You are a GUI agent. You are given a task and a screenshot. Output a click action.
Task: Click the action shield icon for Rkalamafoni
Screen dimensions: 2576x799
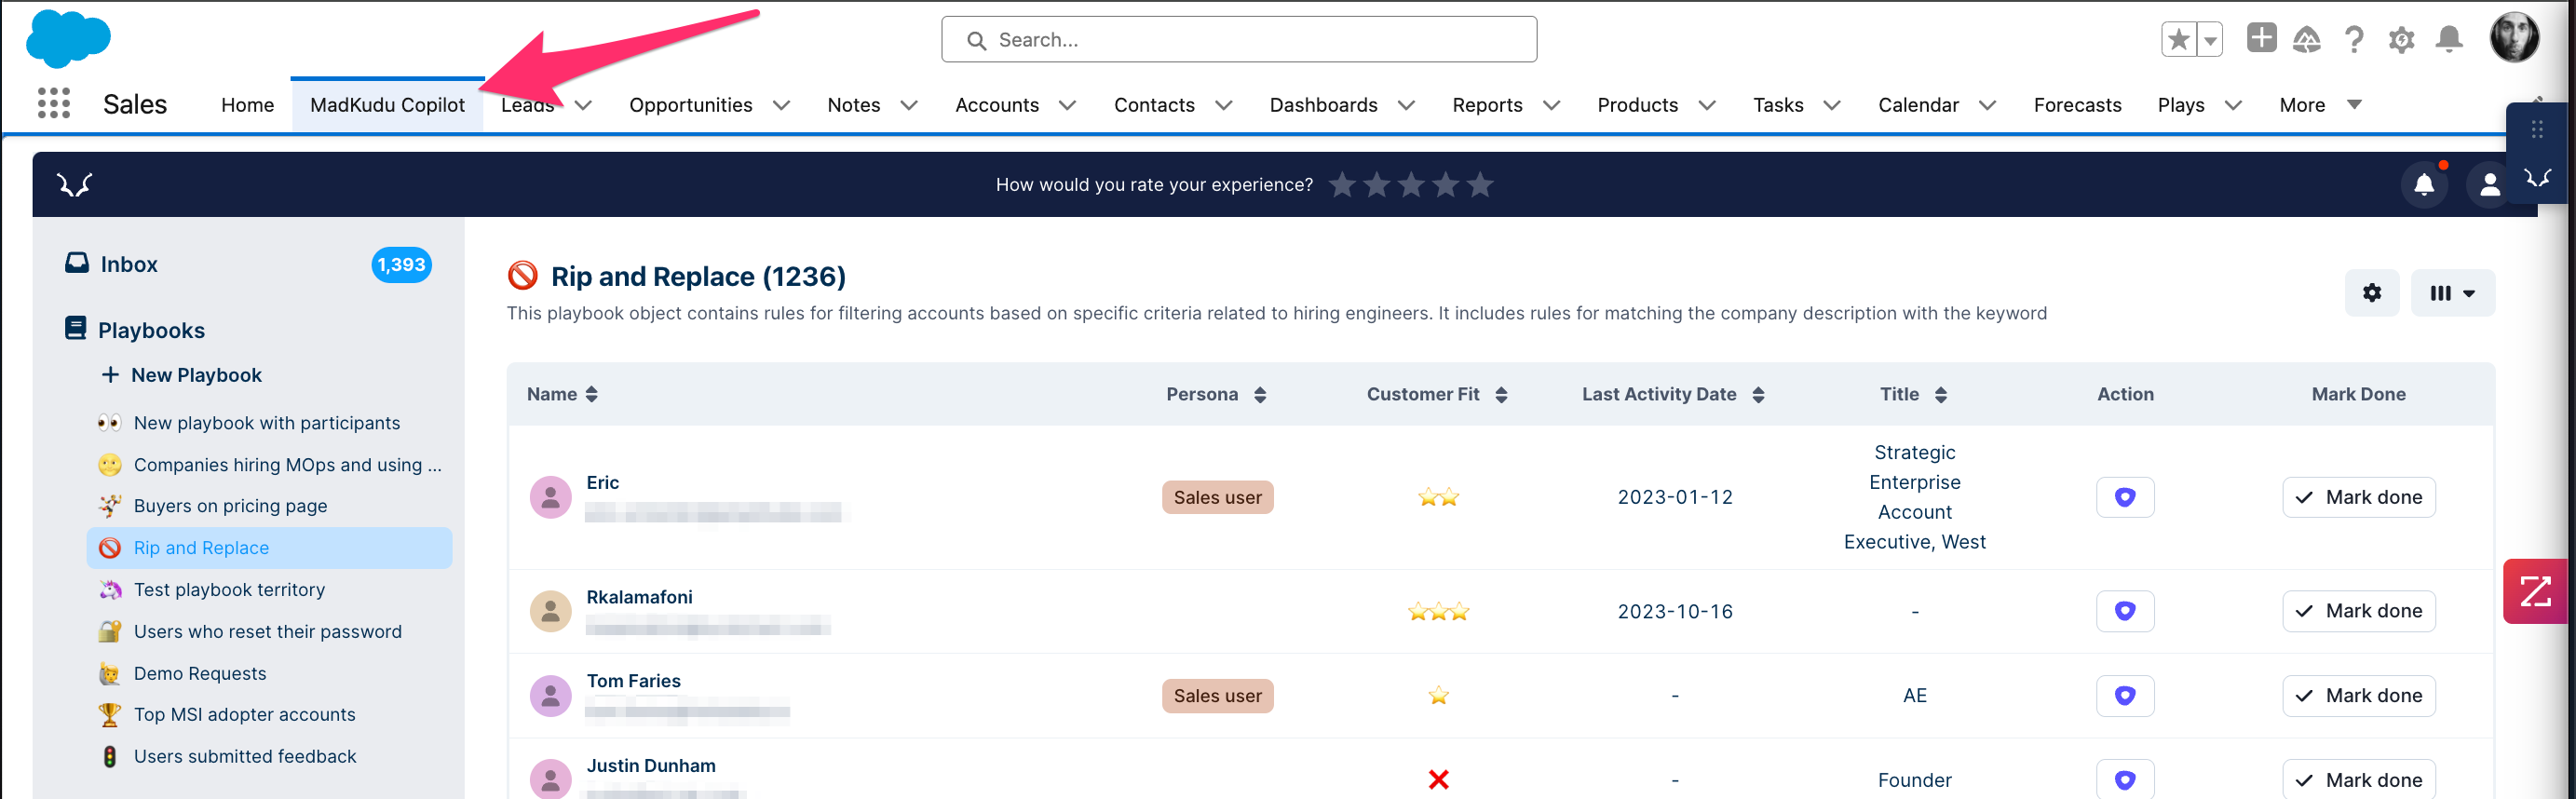click(2125, 611)
